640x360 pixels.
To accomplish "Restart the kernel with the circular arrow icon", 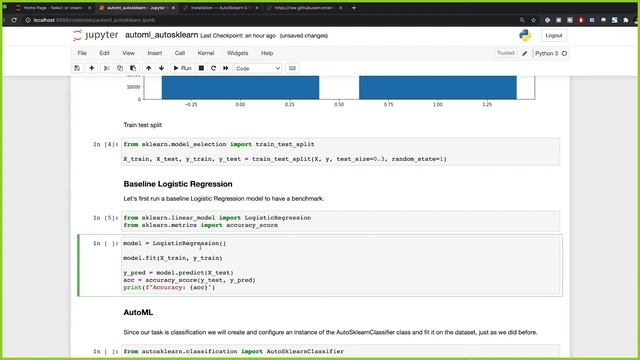I will coord(213,68).
